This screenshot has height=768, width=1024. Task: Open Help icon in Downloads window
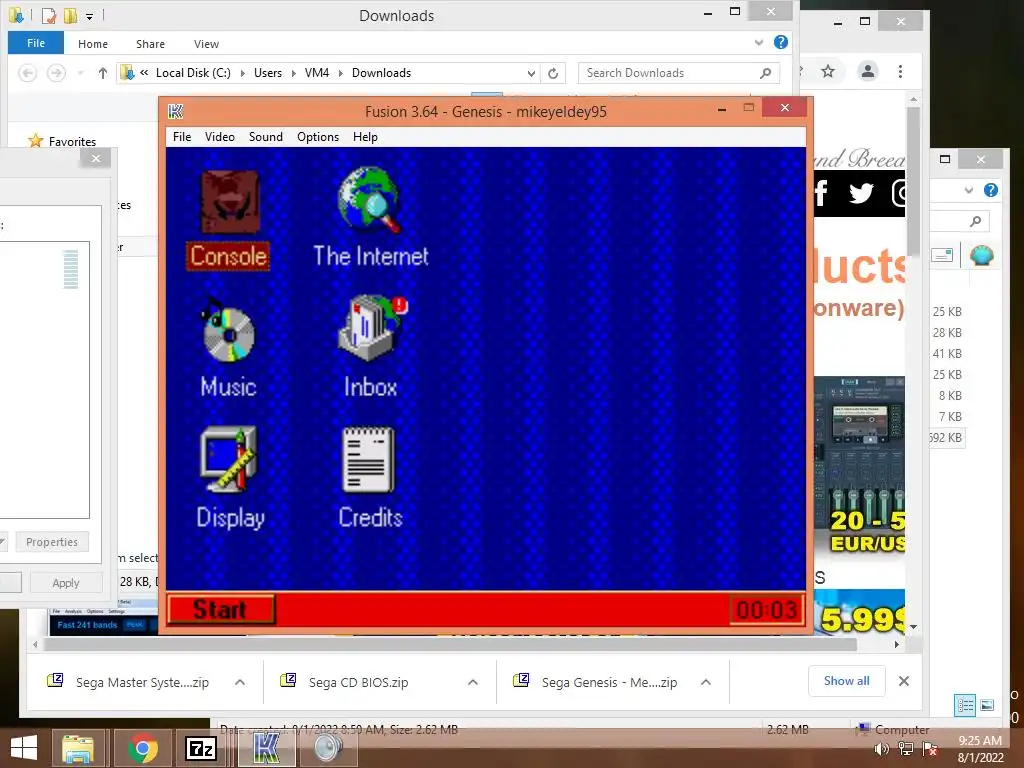[780, 42]
